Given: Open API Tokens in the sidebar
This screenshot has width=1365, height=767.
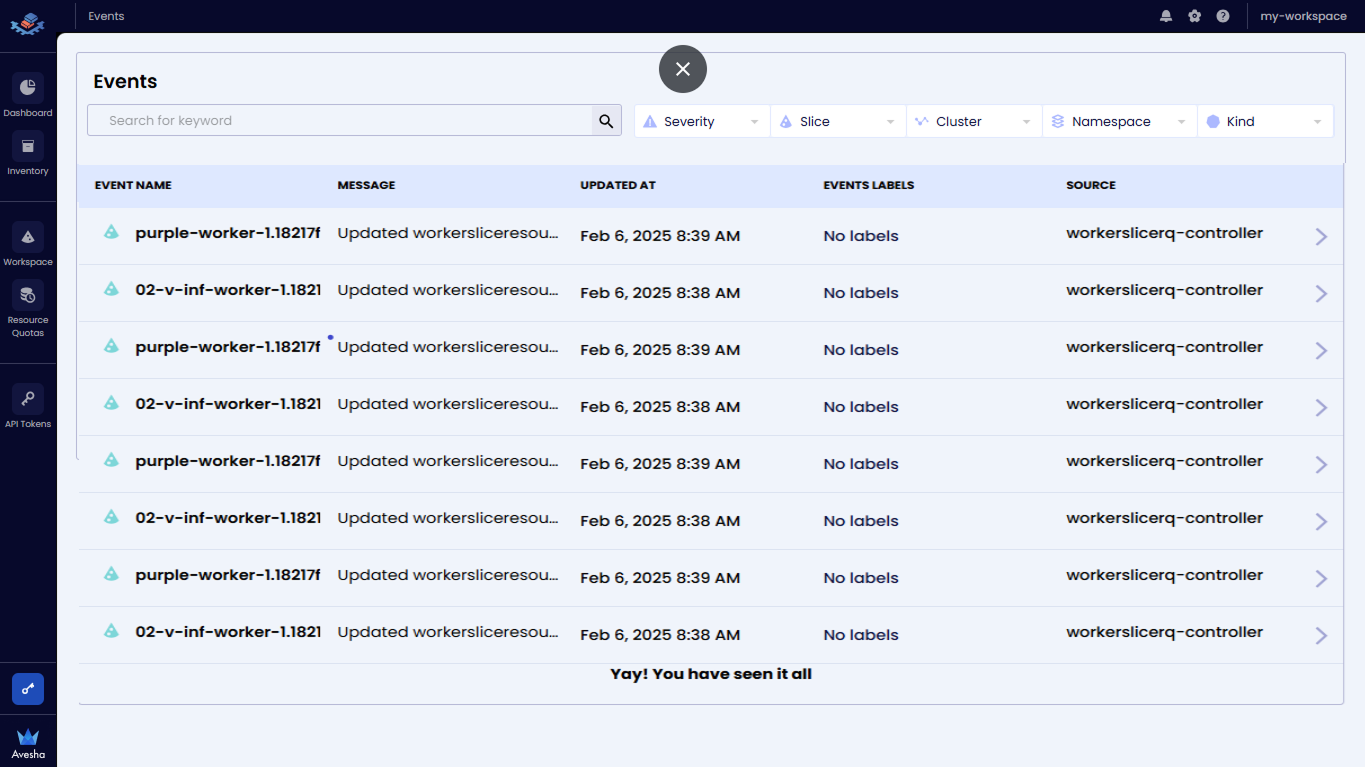Looking at the screenshot, I should point(28,400).
